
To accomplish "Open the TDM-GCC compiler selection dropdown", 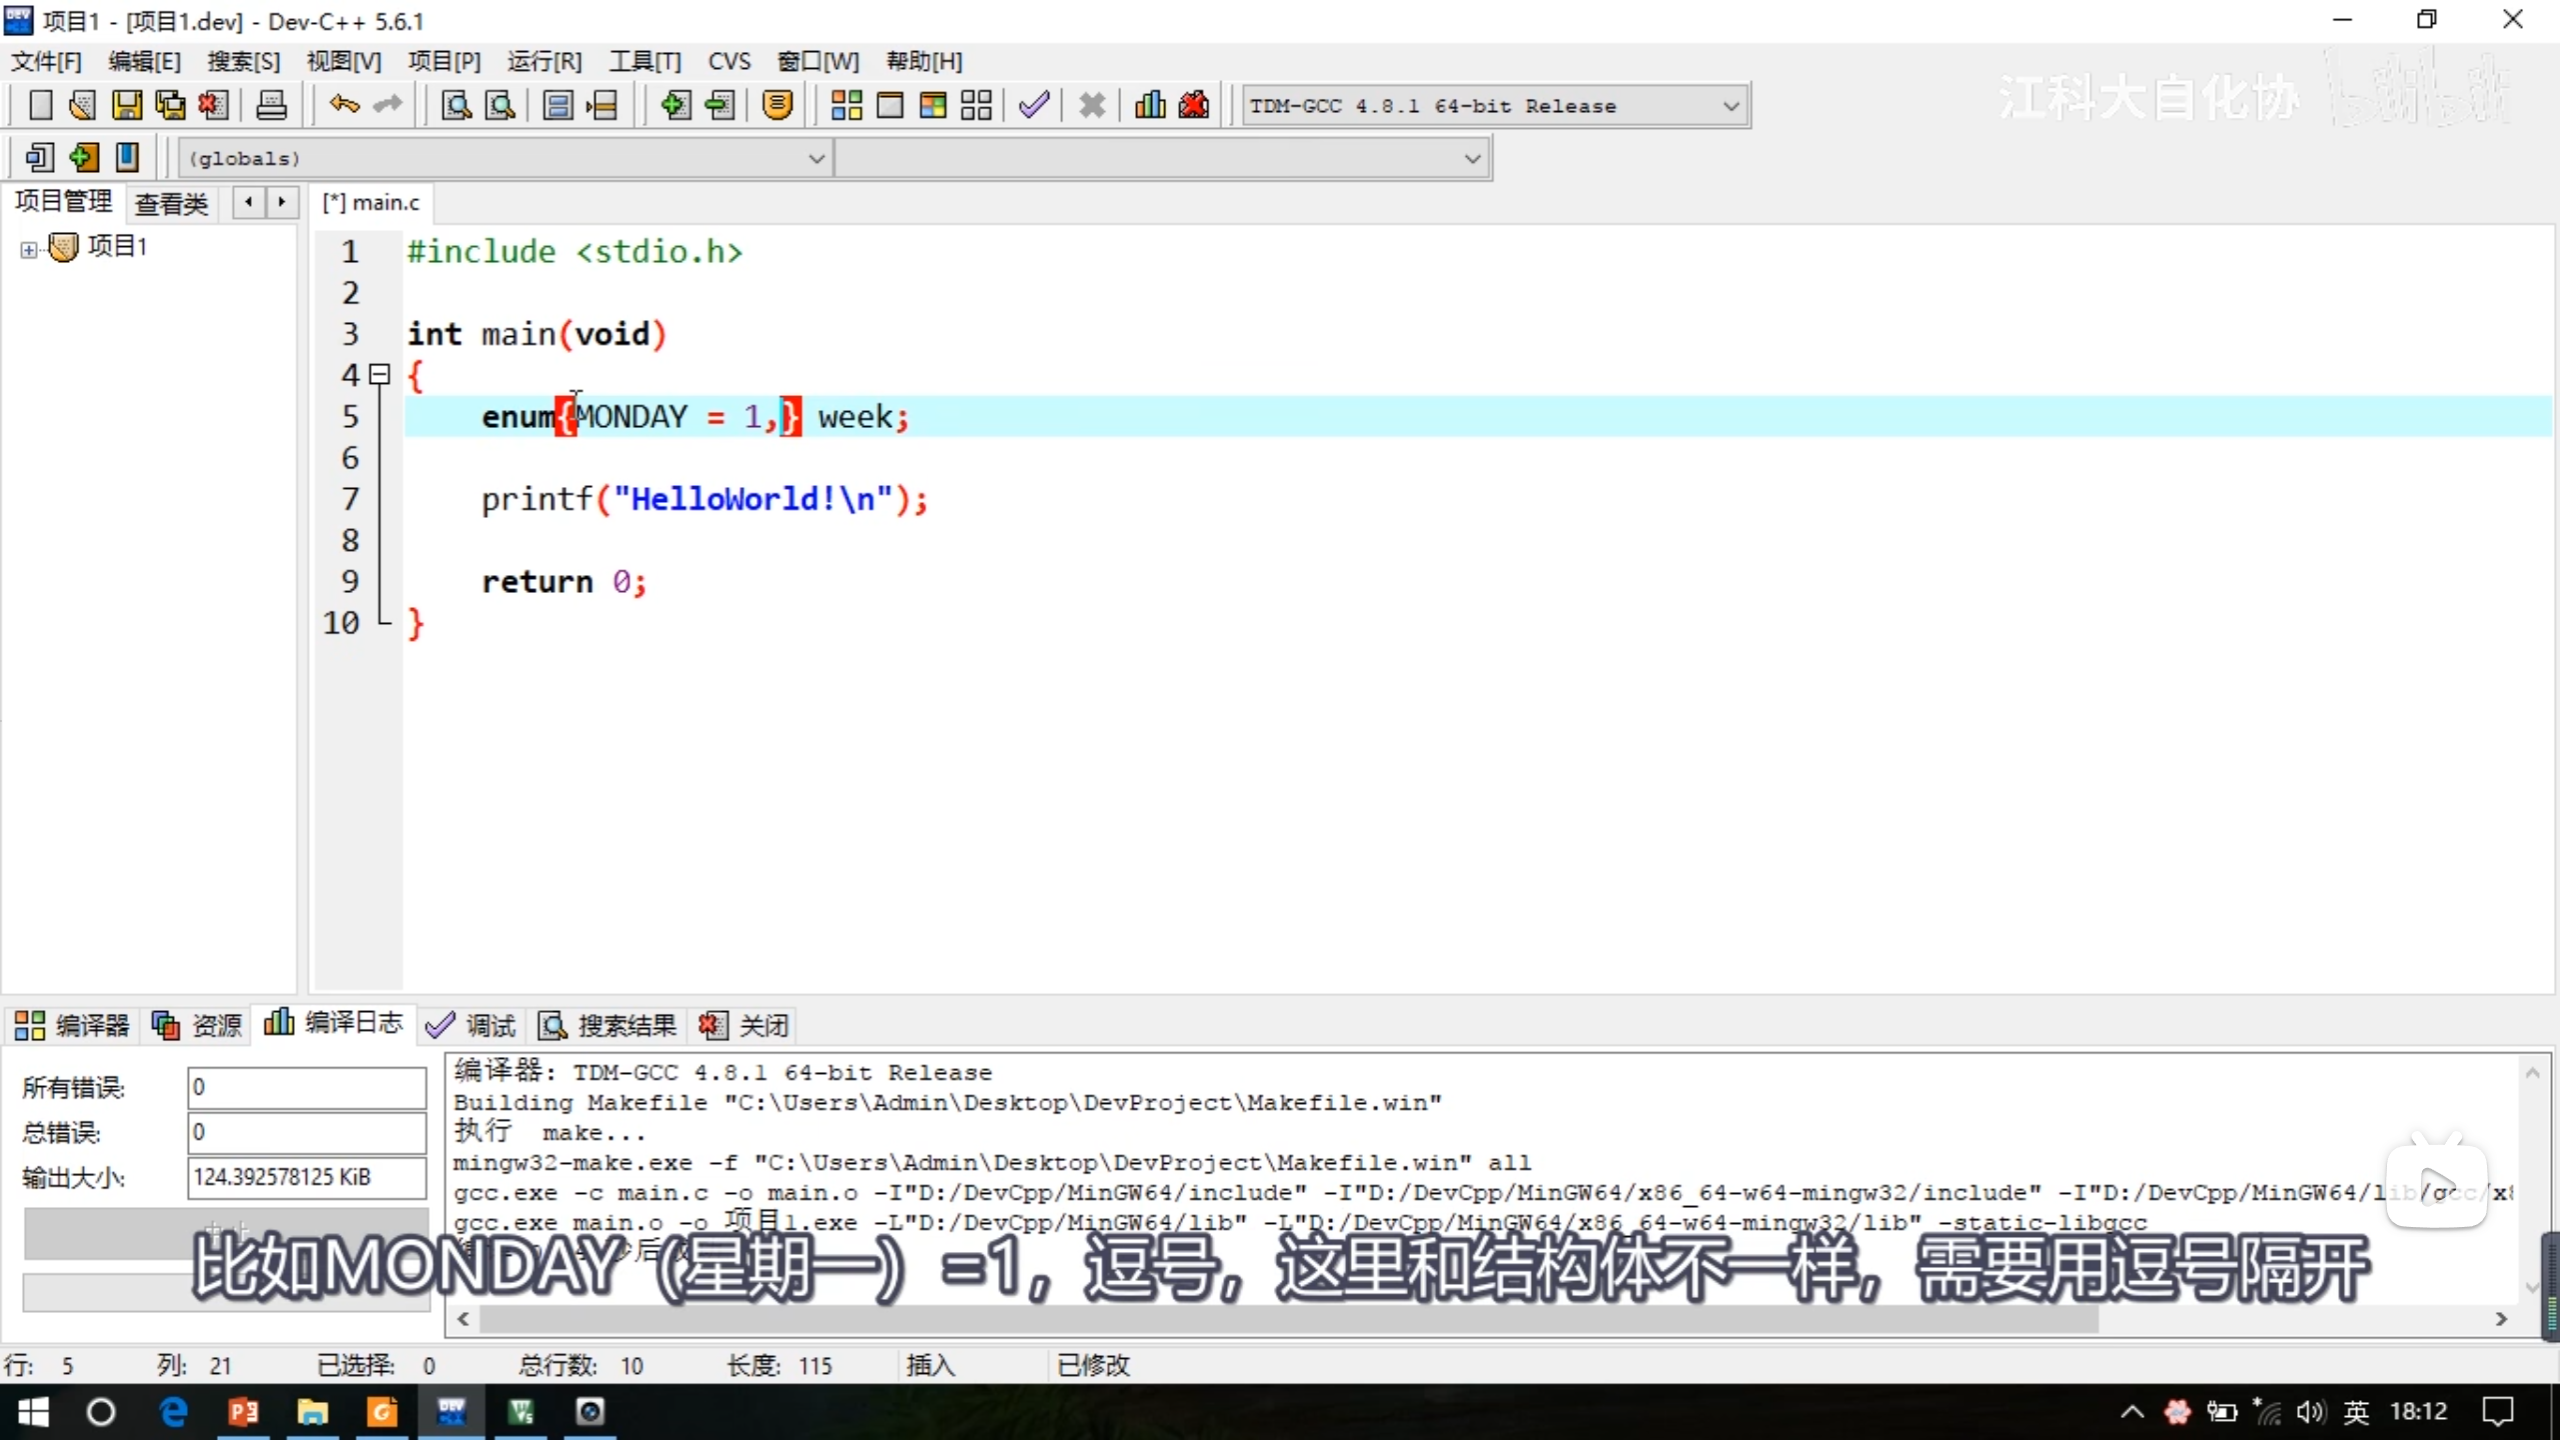I will point(1730,106).
